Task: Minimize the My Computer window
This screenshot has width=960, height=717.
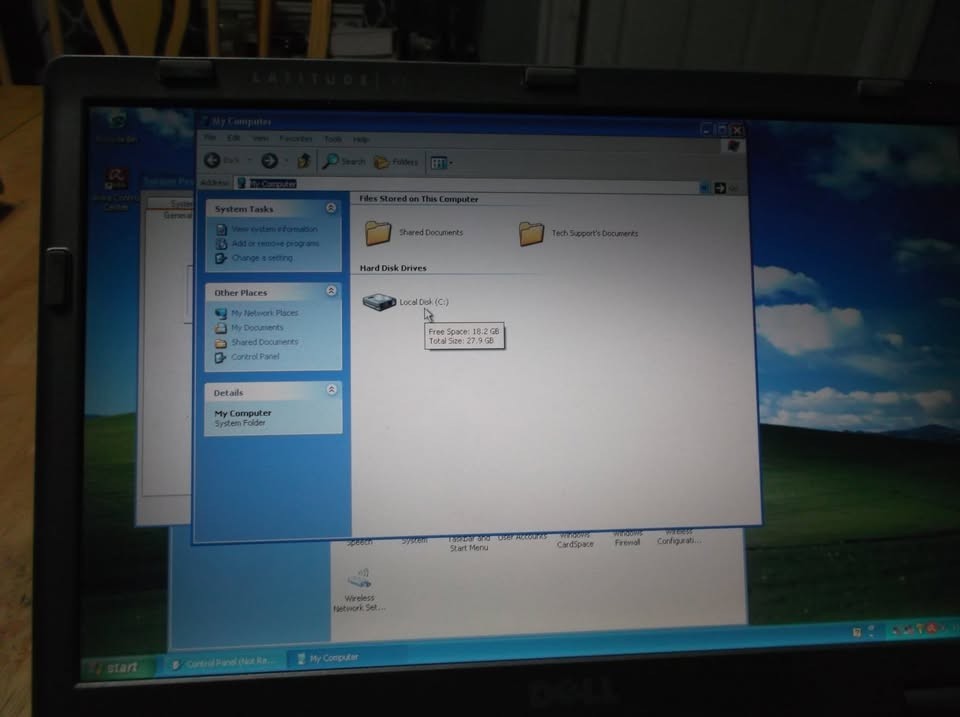Action: pyautogui.click(x=707, y=129)
